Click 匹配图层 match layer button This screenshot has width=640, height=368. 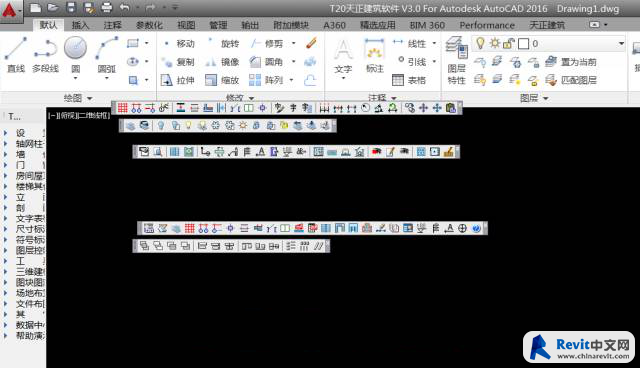coord(571,80)
